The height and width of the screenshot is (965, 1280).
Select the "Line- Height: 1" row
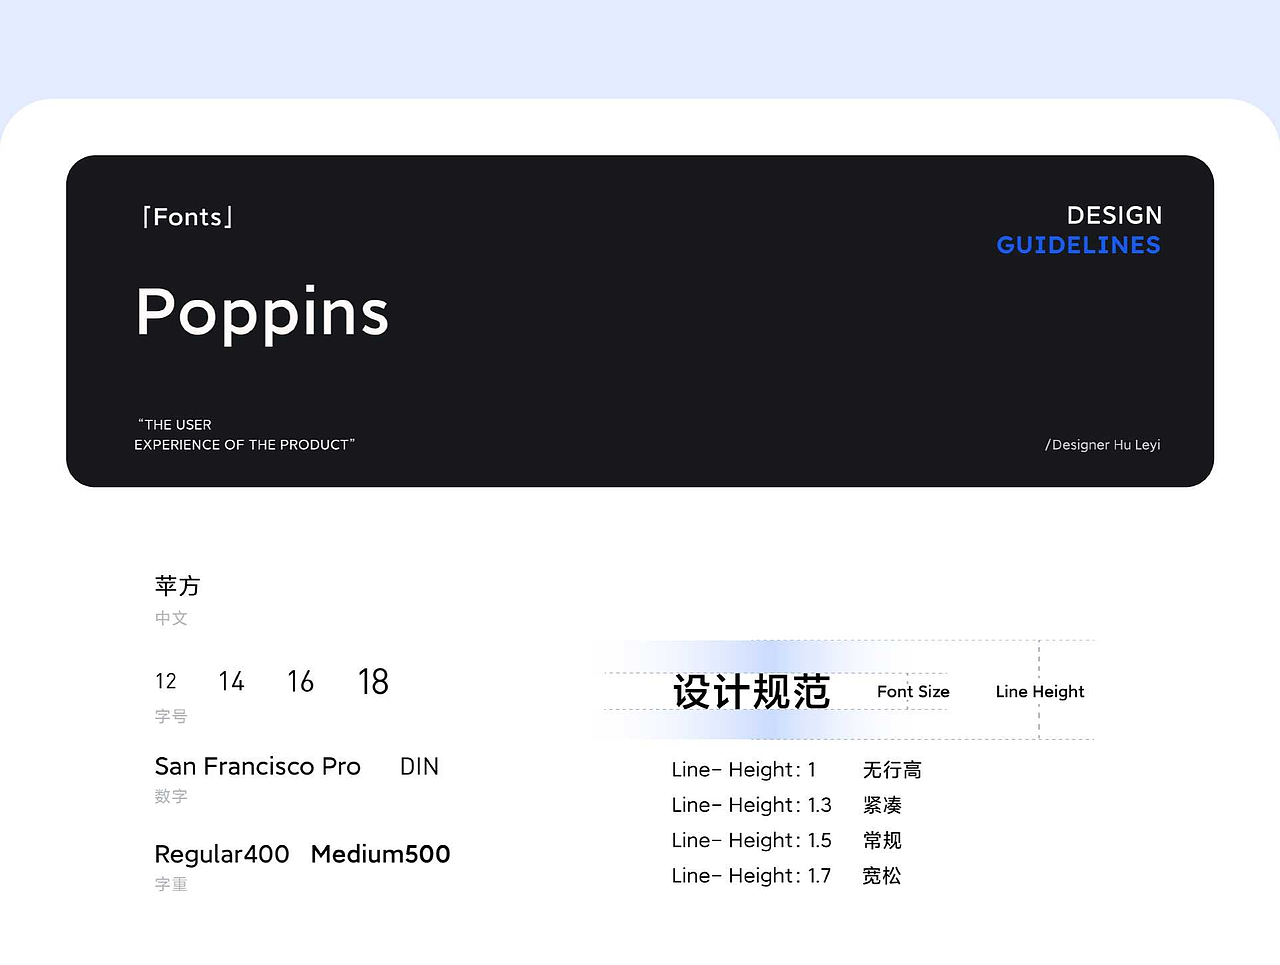click(x=744, y=770)
